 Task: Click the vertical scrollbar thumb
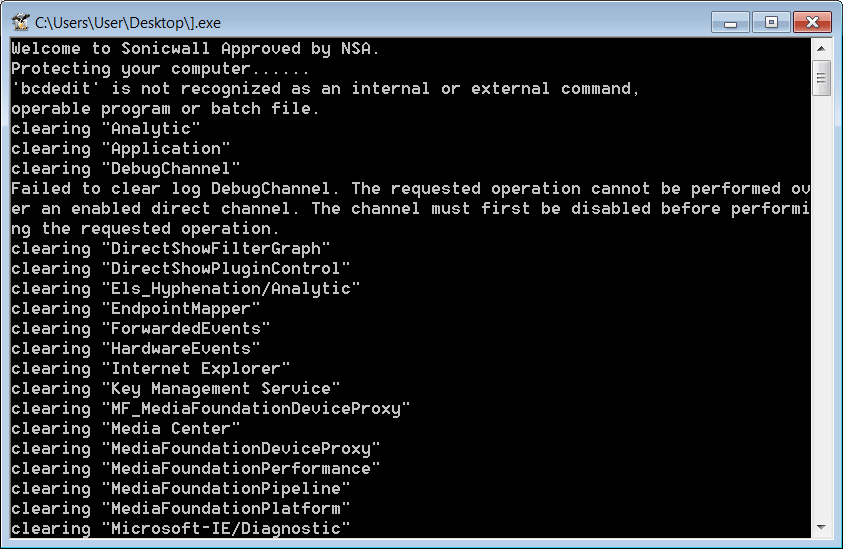(x=821, y=78)
